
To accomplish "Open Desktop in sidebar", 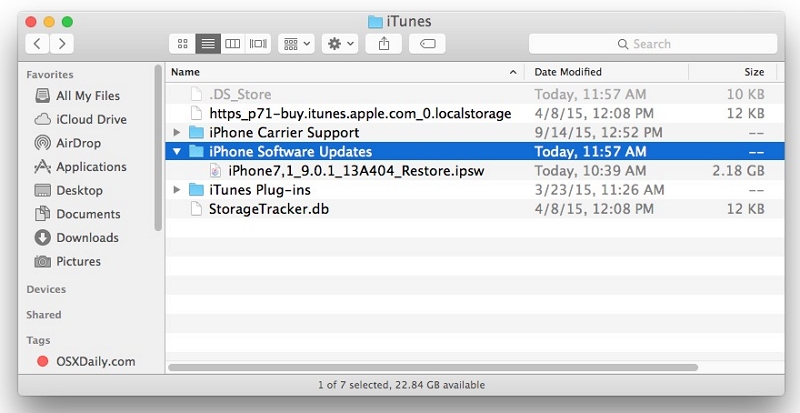I will 69,190.
